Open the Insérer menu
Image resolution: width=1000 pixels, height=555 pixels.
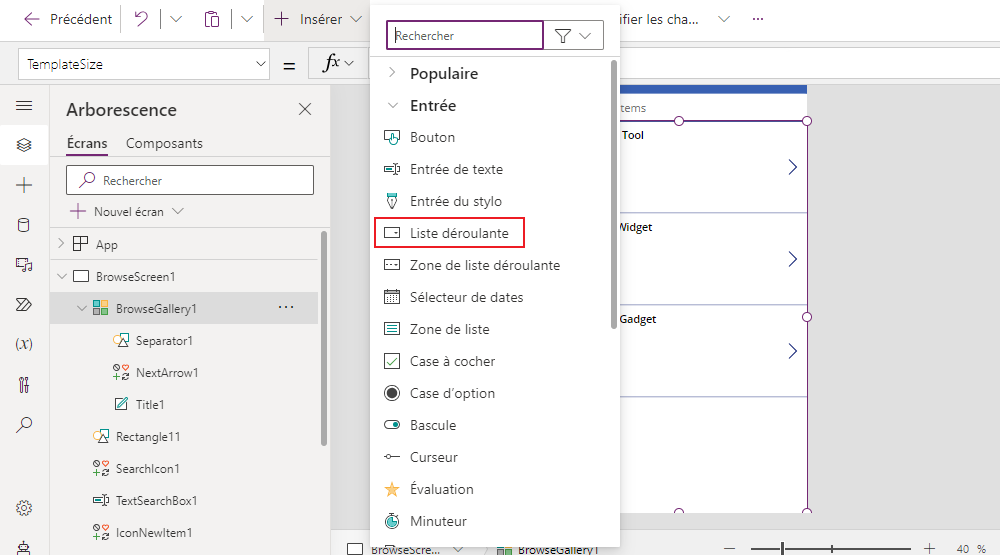[318, 19]
